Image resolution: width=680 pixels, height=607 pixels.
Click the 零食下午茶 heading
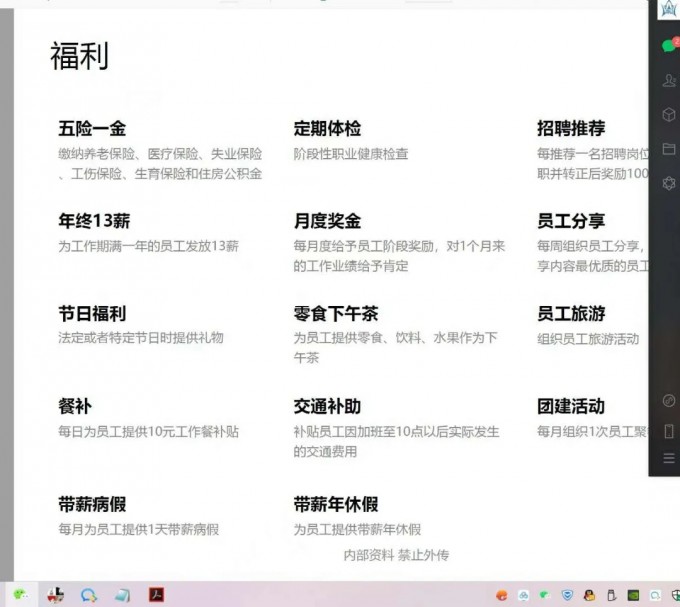pyautogui.click(x=336, y=313)
